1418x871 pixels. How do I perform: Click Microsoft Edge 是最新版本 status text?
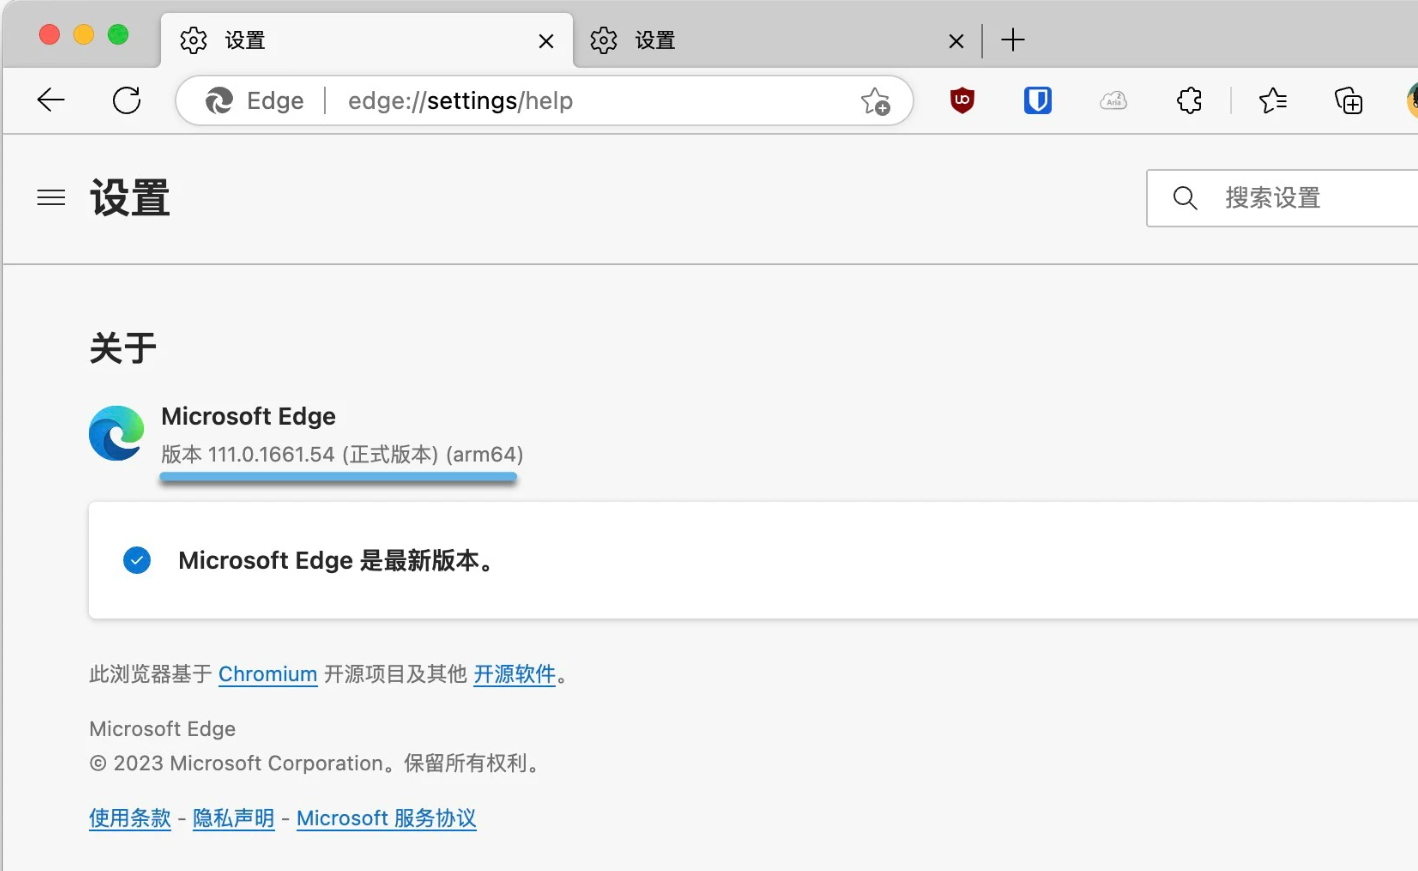click(x=336, y=560)
